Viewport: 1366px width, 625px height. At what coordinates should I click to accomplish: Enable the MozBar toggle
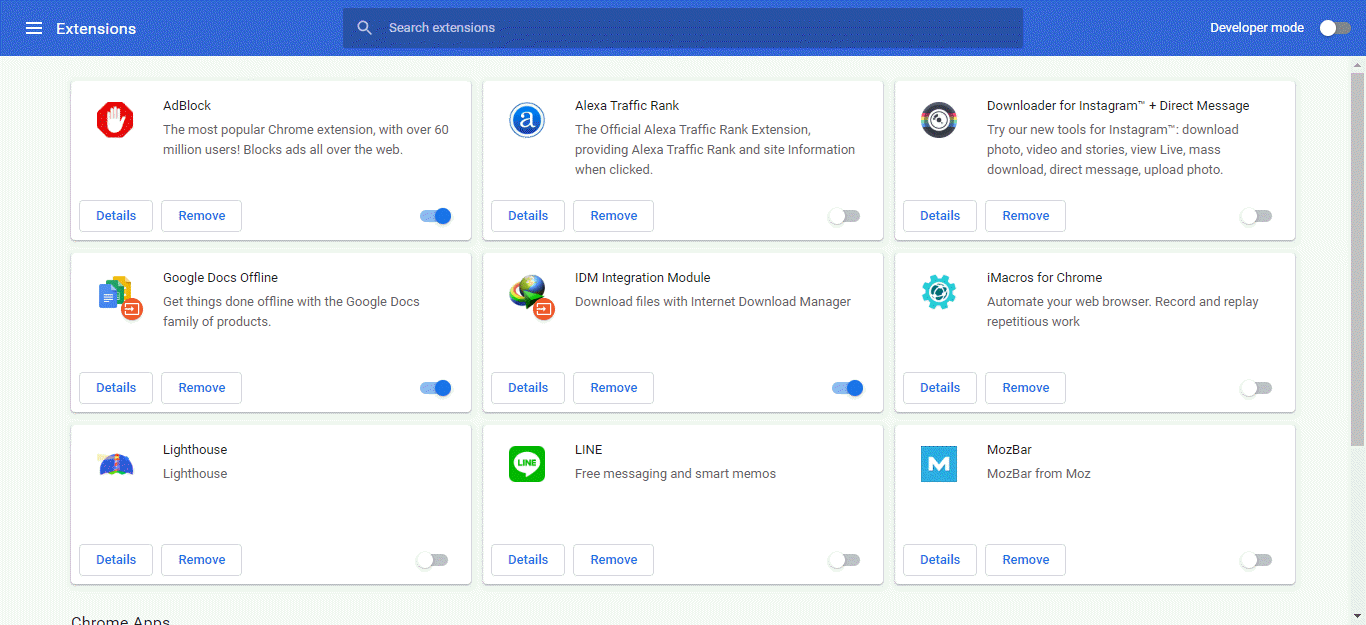coord(1256,560)
